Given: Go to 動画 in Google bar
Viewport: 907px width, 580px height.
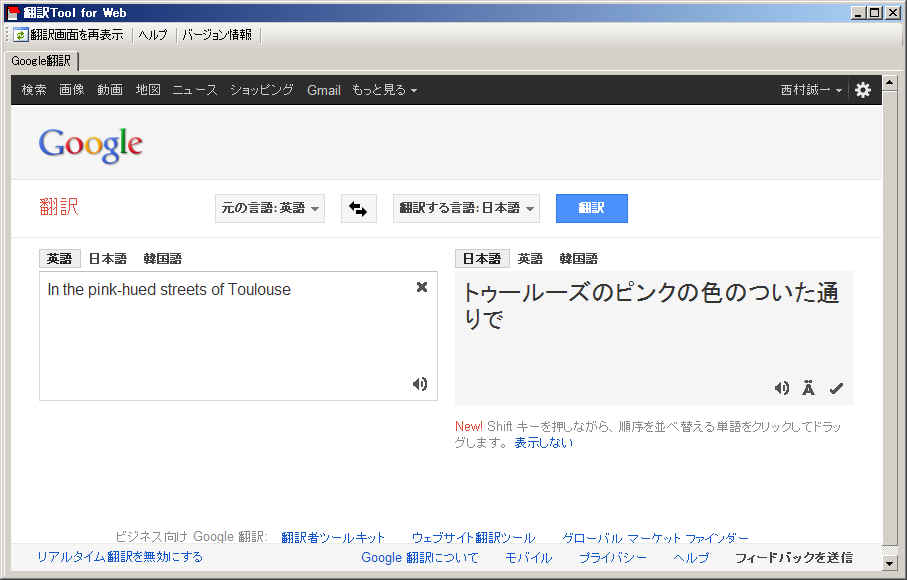Looking at the screenshot, I should coord(110,90).
